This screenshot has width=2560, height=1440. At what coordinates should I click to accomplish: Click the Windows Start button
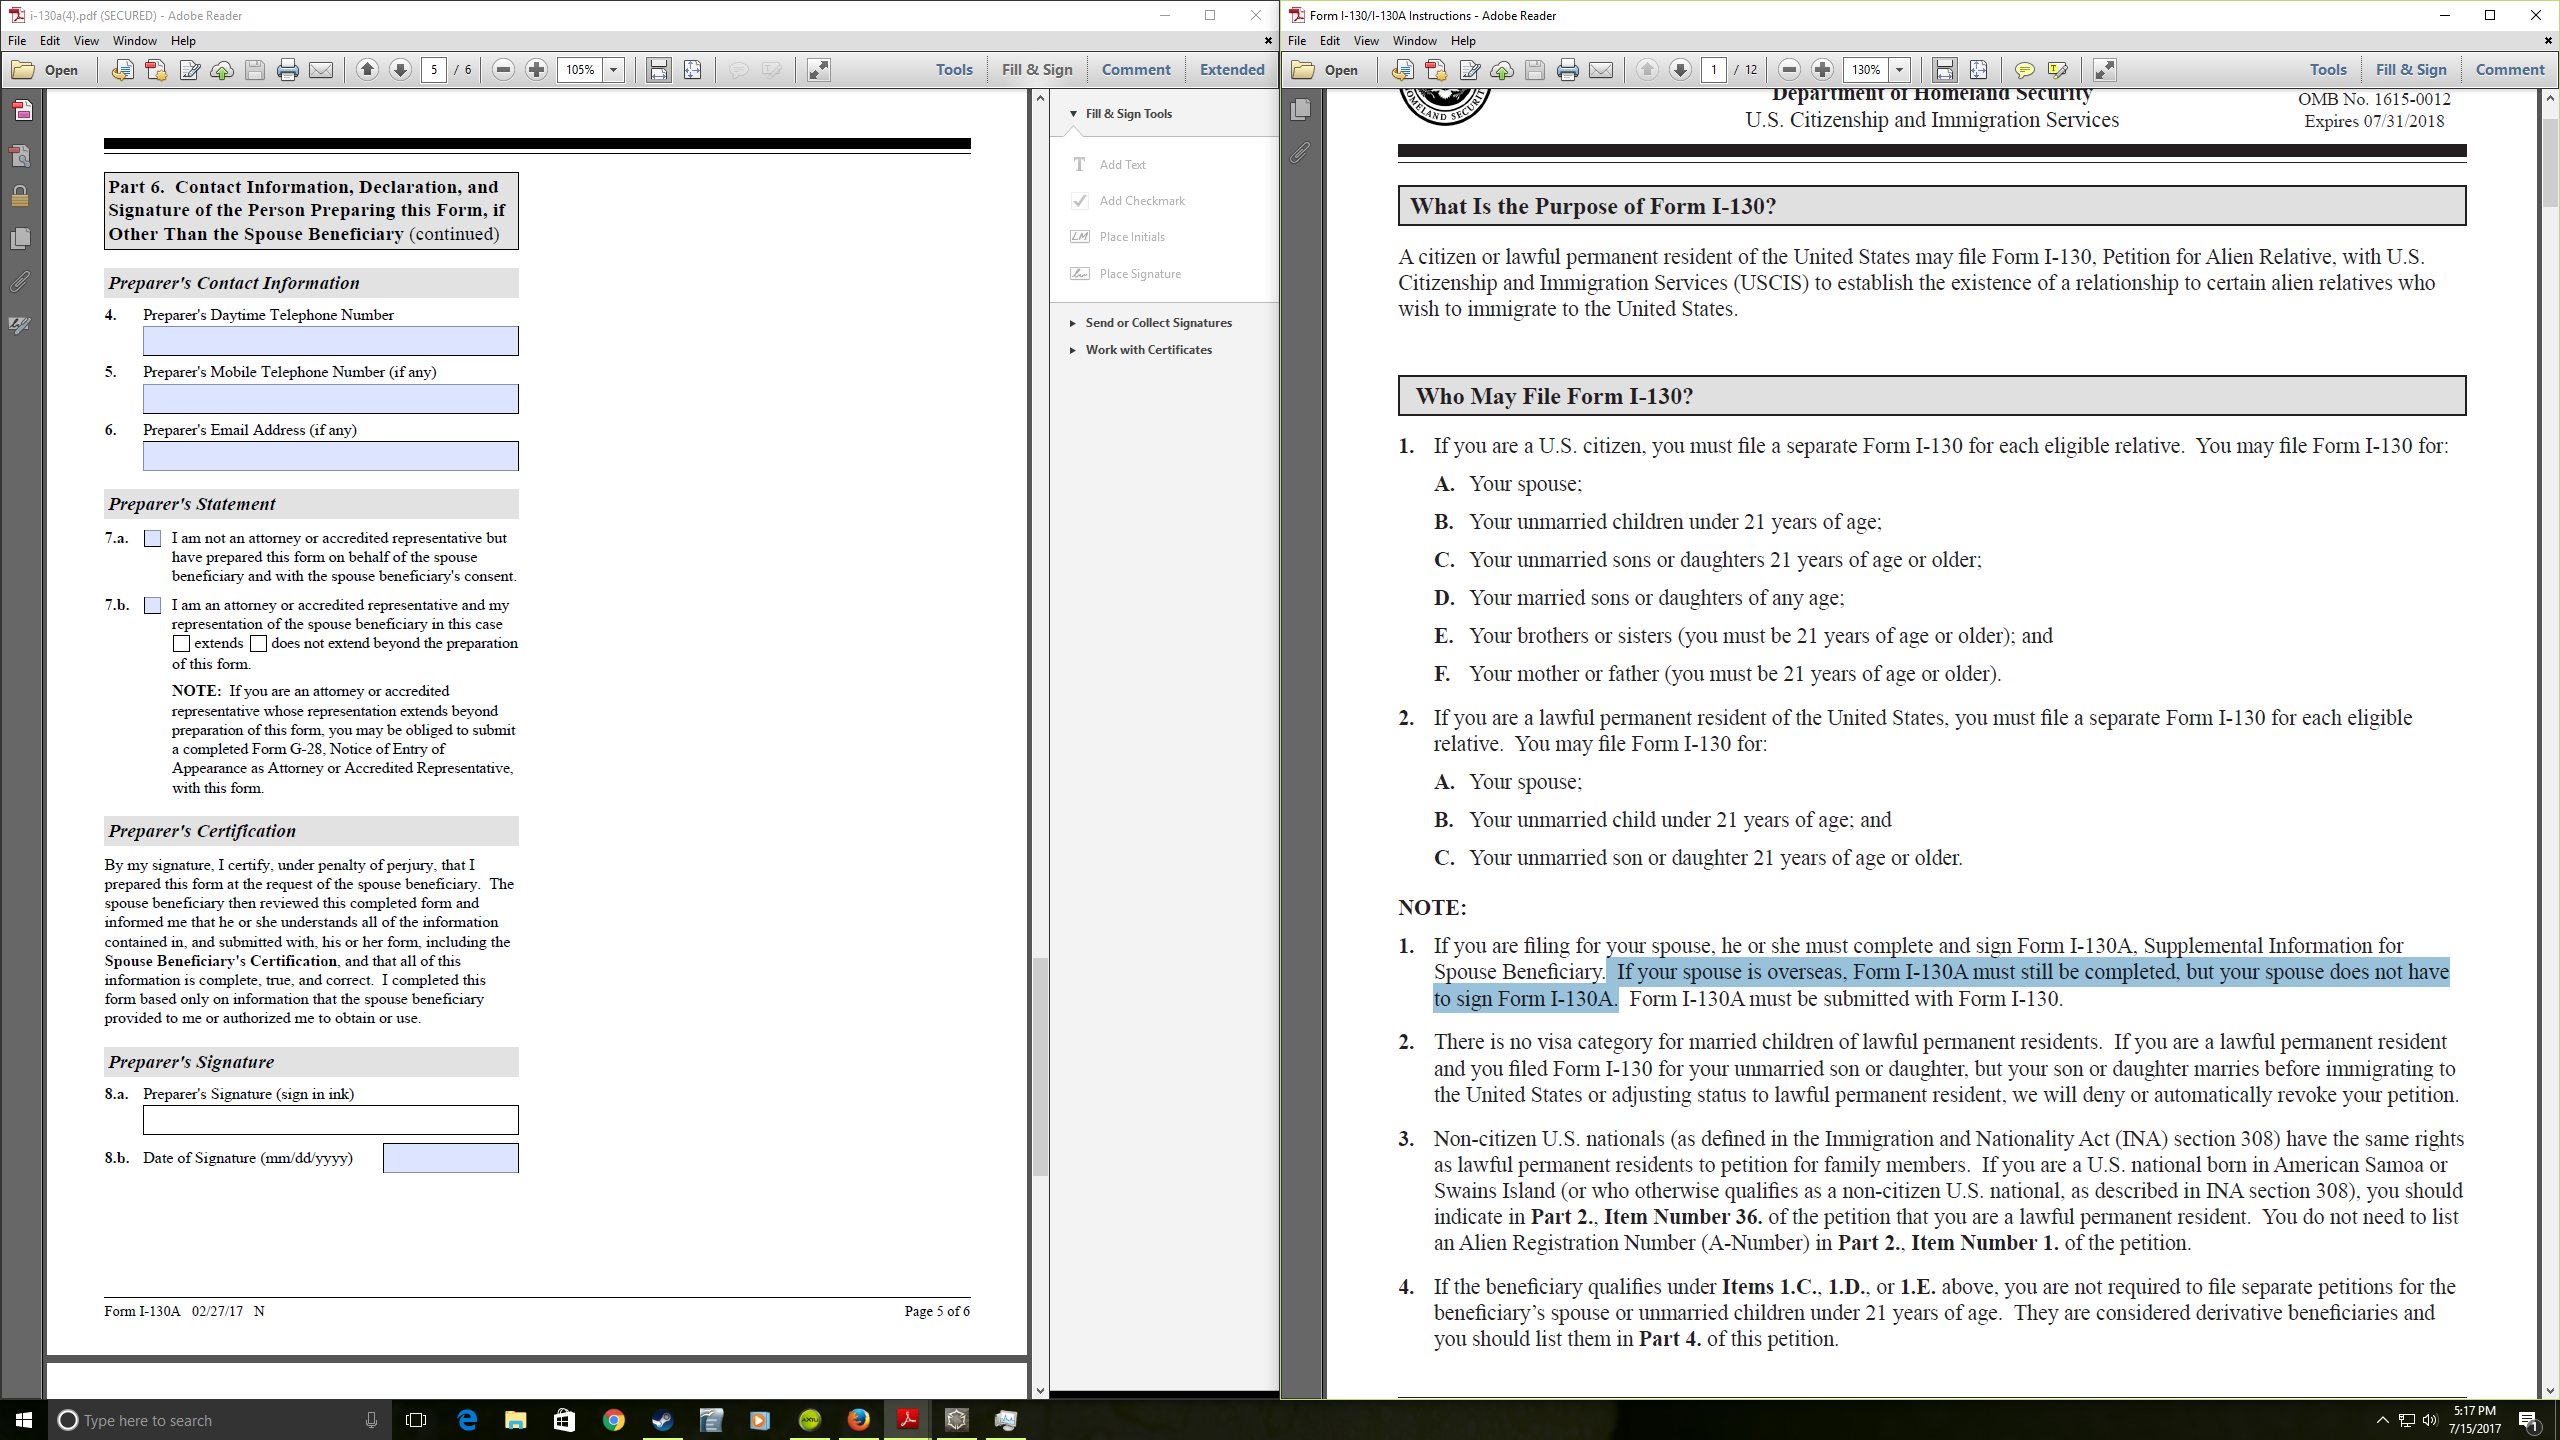[x=24, y=1420]
